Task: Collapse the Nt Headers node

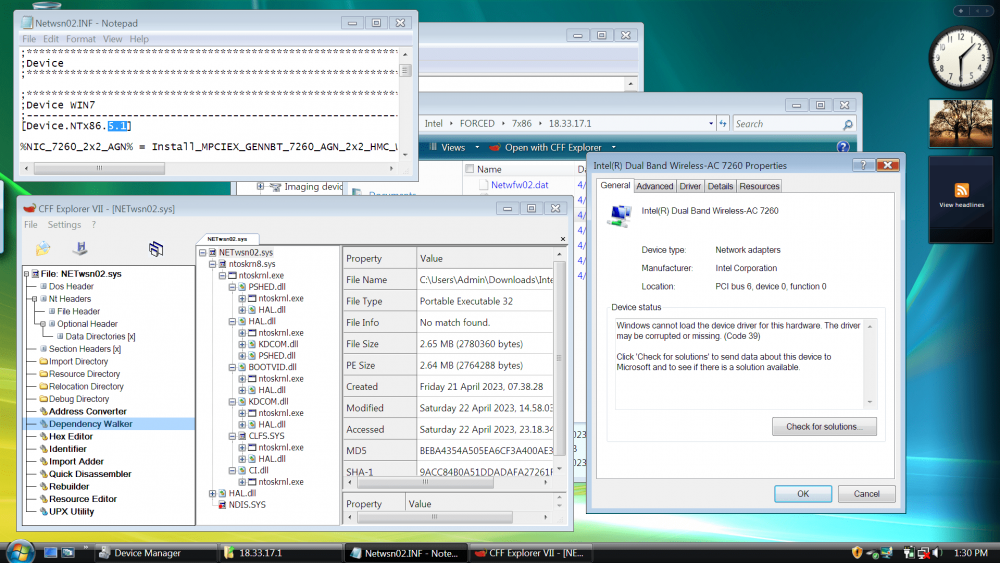Action: 34,299
